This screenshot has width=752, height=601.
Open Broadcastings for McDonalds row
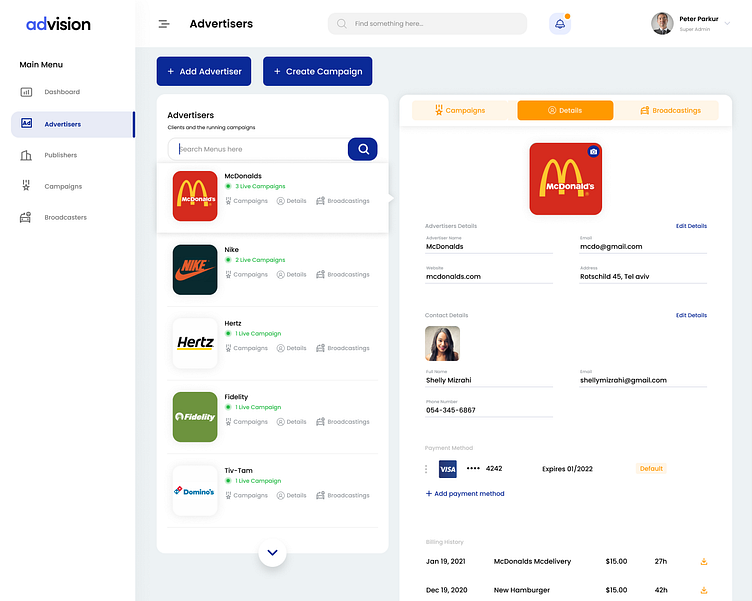coord(343,201)
